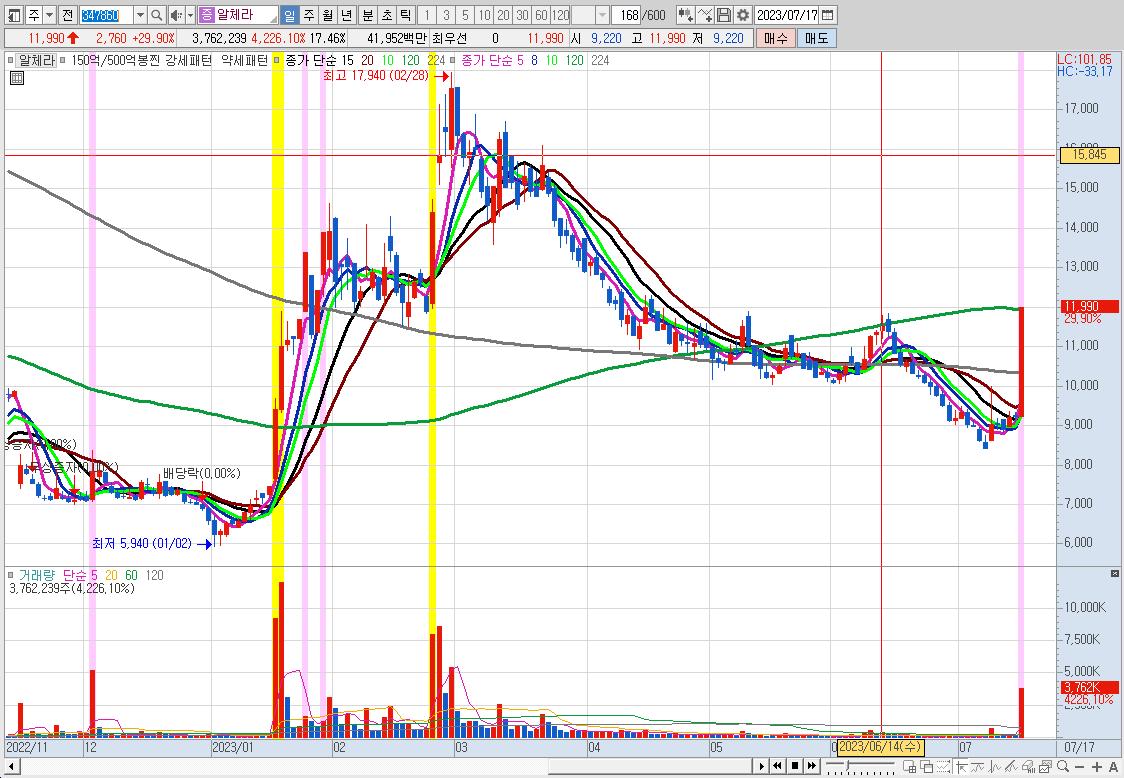This screenshot has width=1124, height=778.
Task: Click the letter A auto-scale icon
Action: point(1113,766)
